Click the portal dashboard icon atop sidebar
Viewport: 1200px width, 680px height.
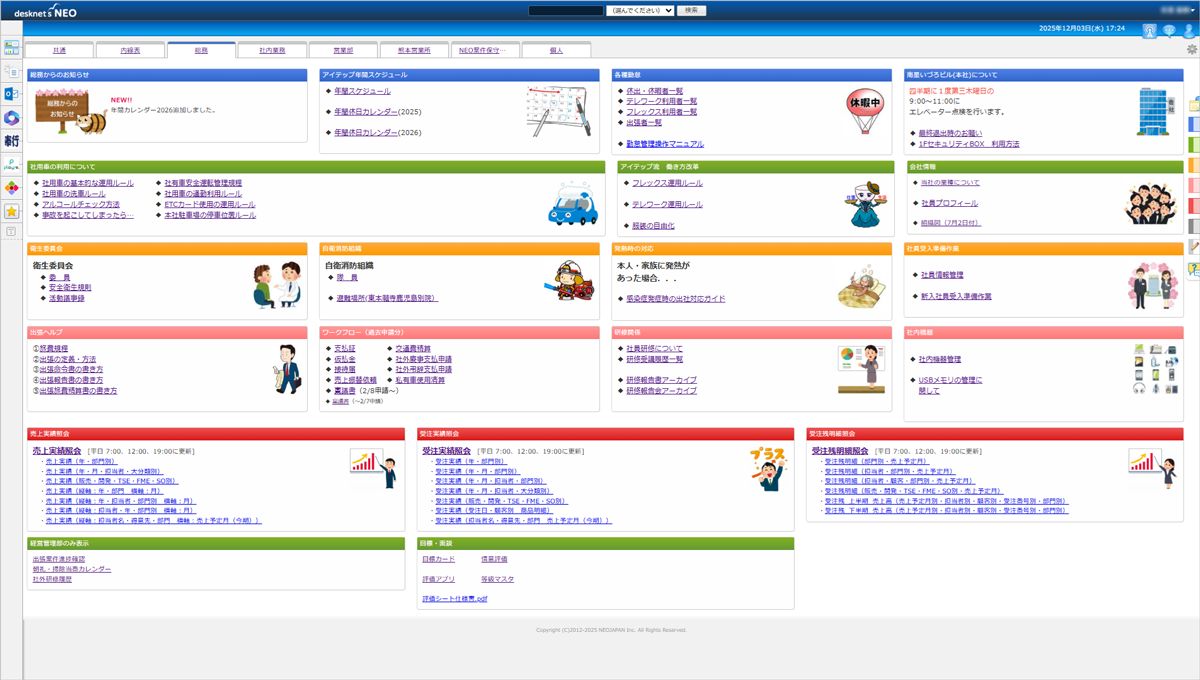pyautogui.click(x=11, y=48)
